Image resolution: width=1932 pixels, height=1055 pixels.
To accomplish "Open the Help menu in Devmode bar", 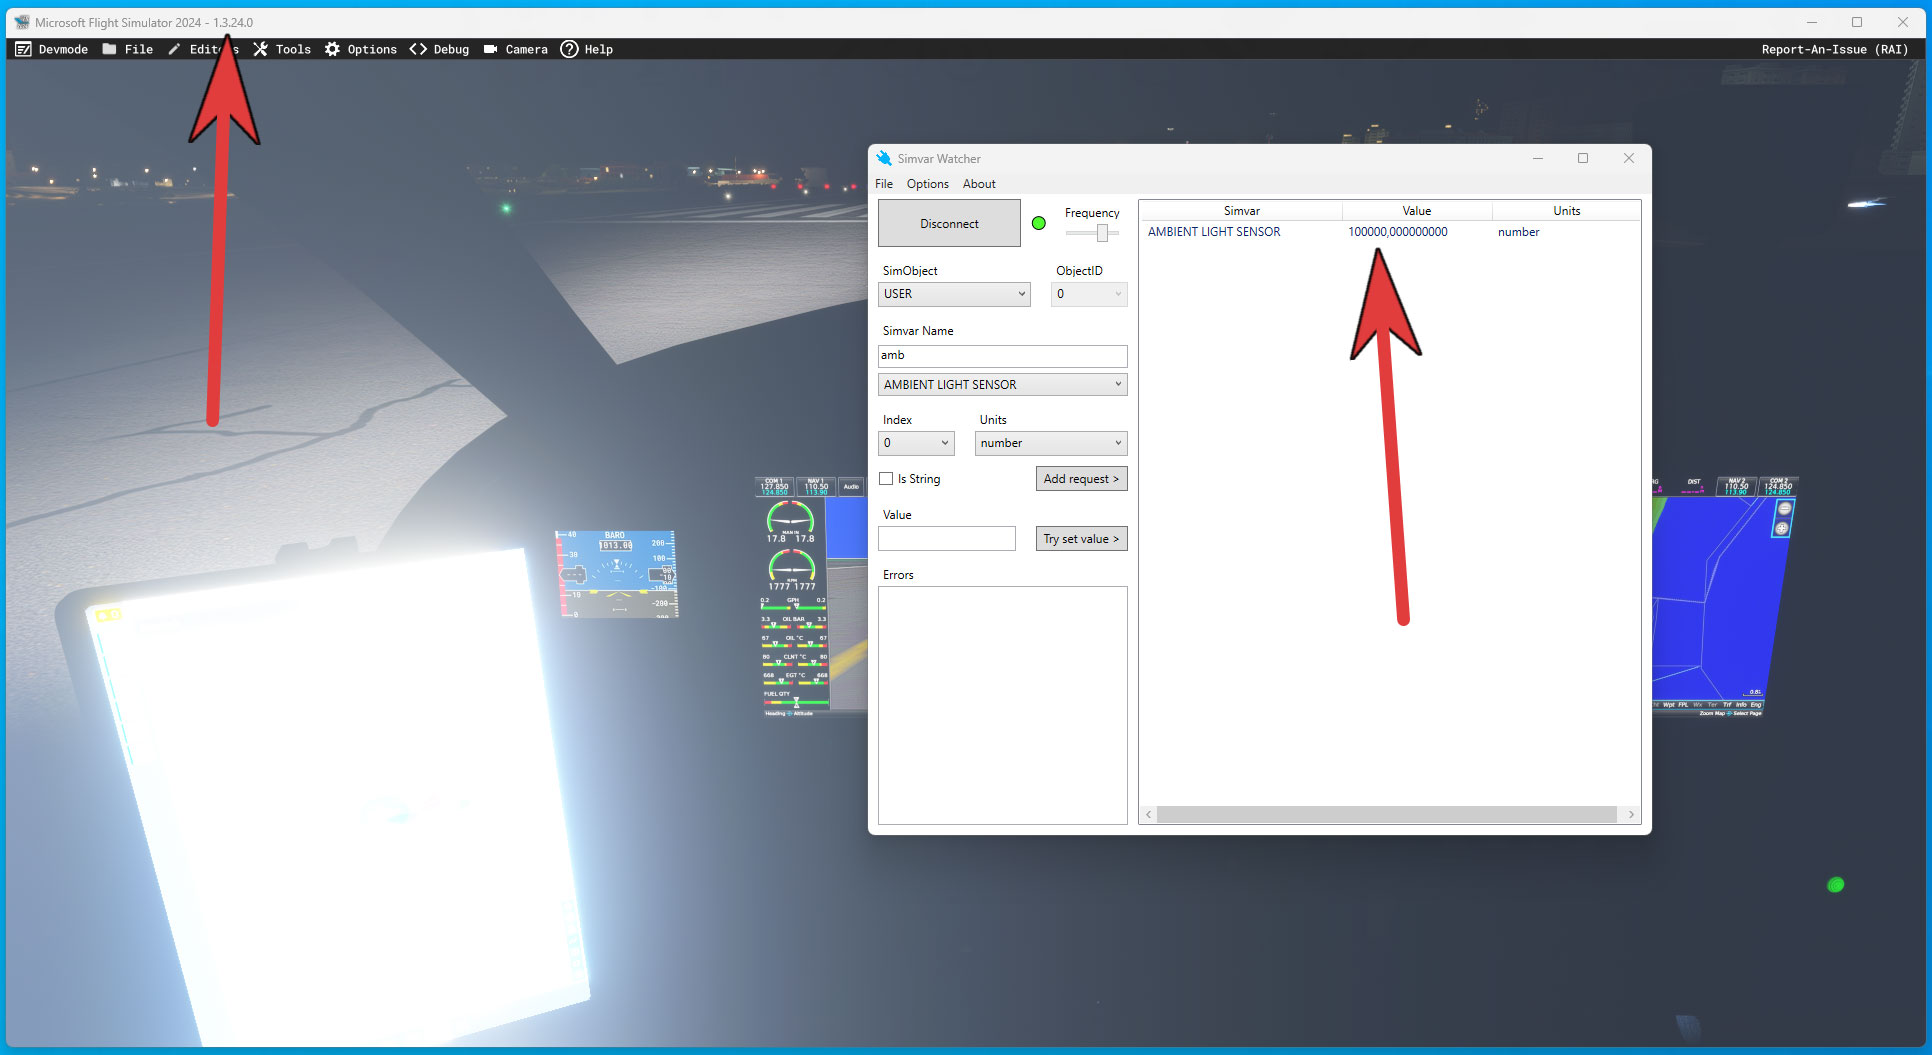I will pos(598,49).
